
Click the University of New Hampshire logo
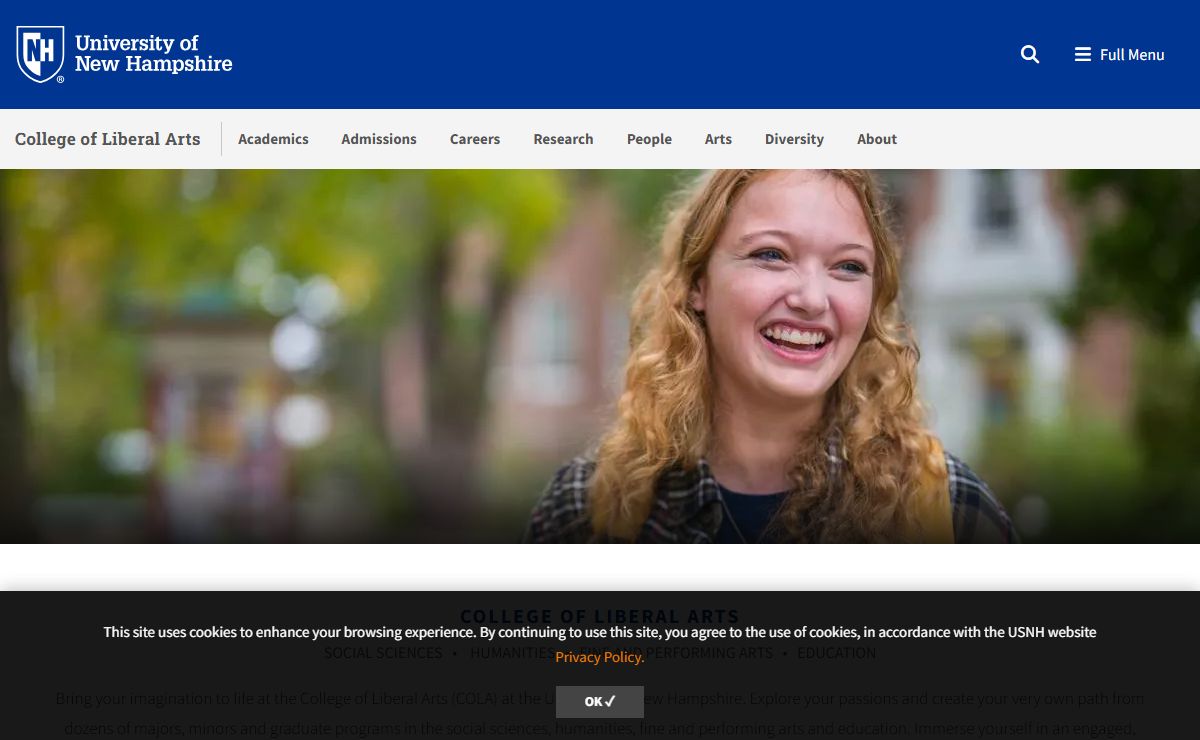(124, 54)
